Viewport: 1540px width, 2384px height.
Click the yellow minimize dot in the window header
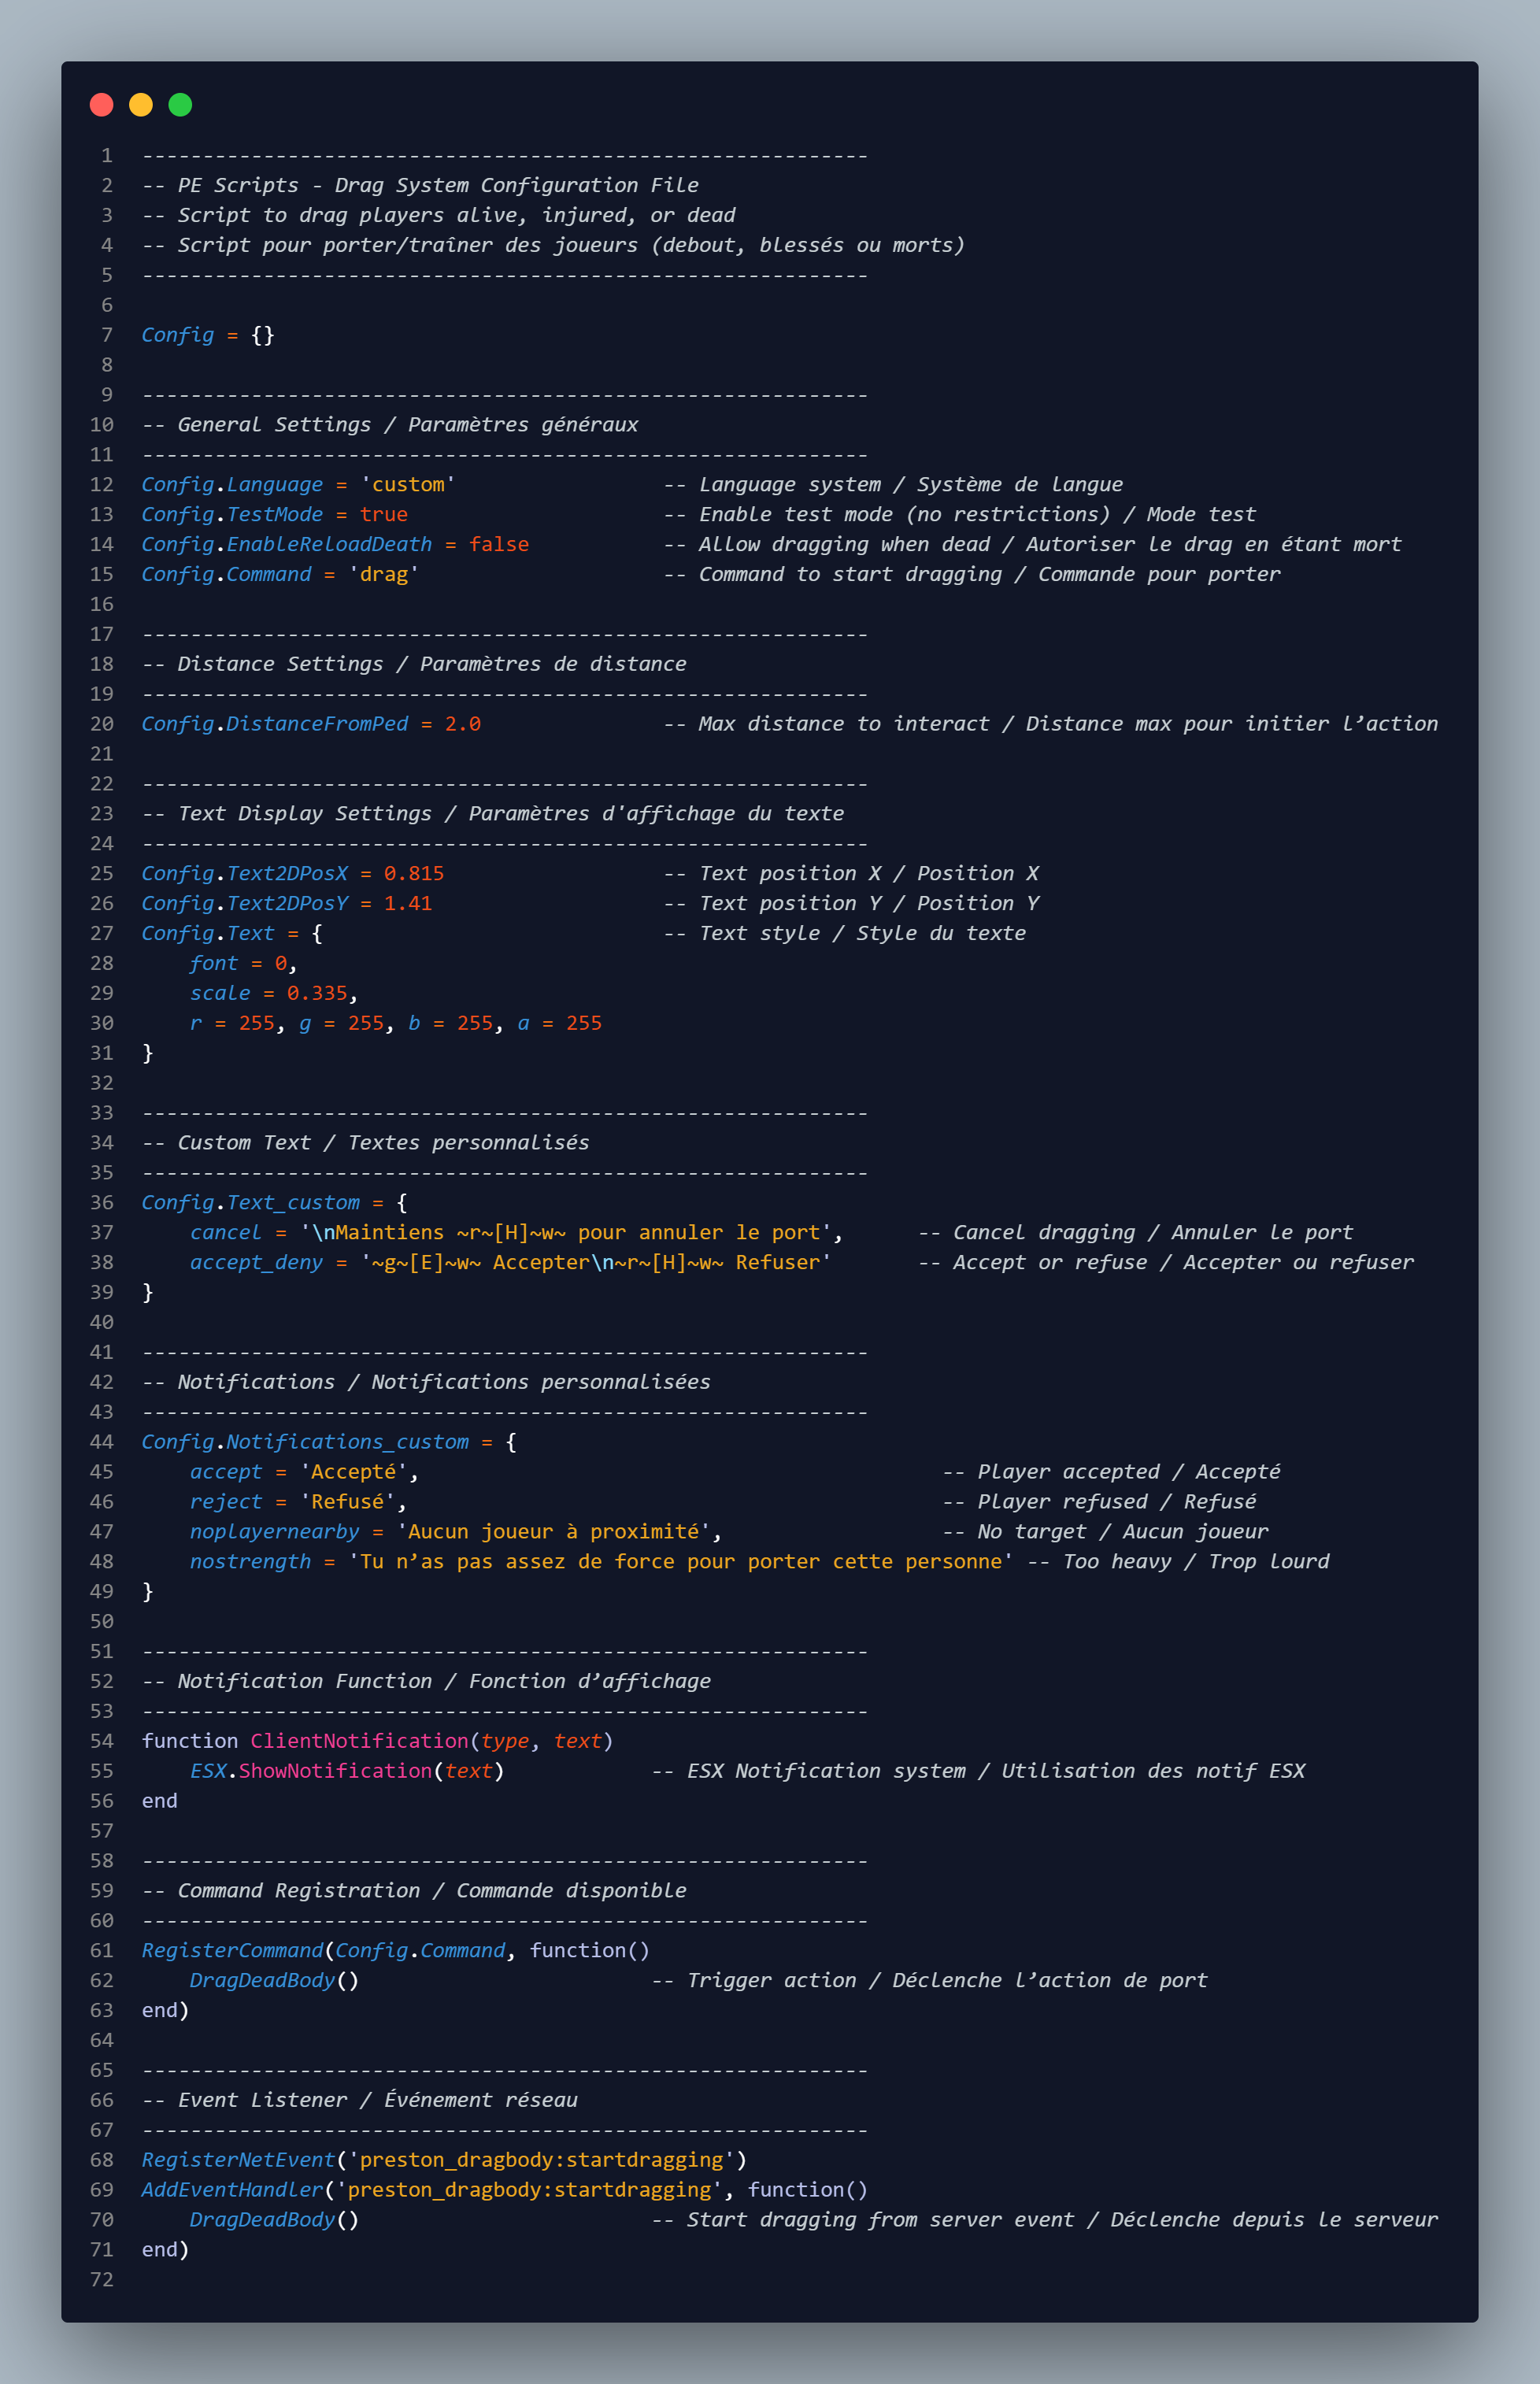[x=141, y=105]
